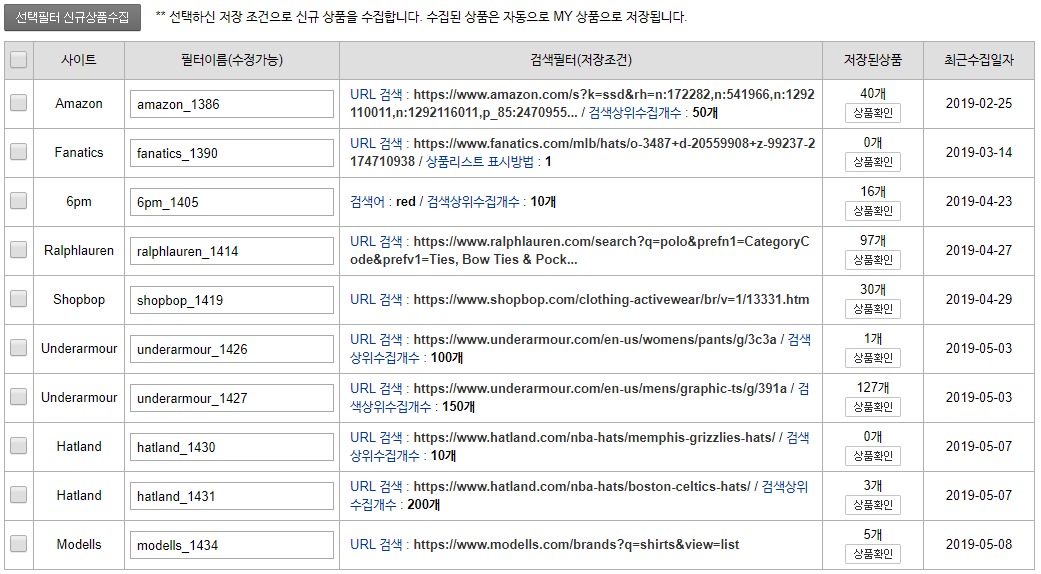Screen dimensions: 1041x574
Task: Open the 6pm 검색어 red filter
Action: coord(453,202)
